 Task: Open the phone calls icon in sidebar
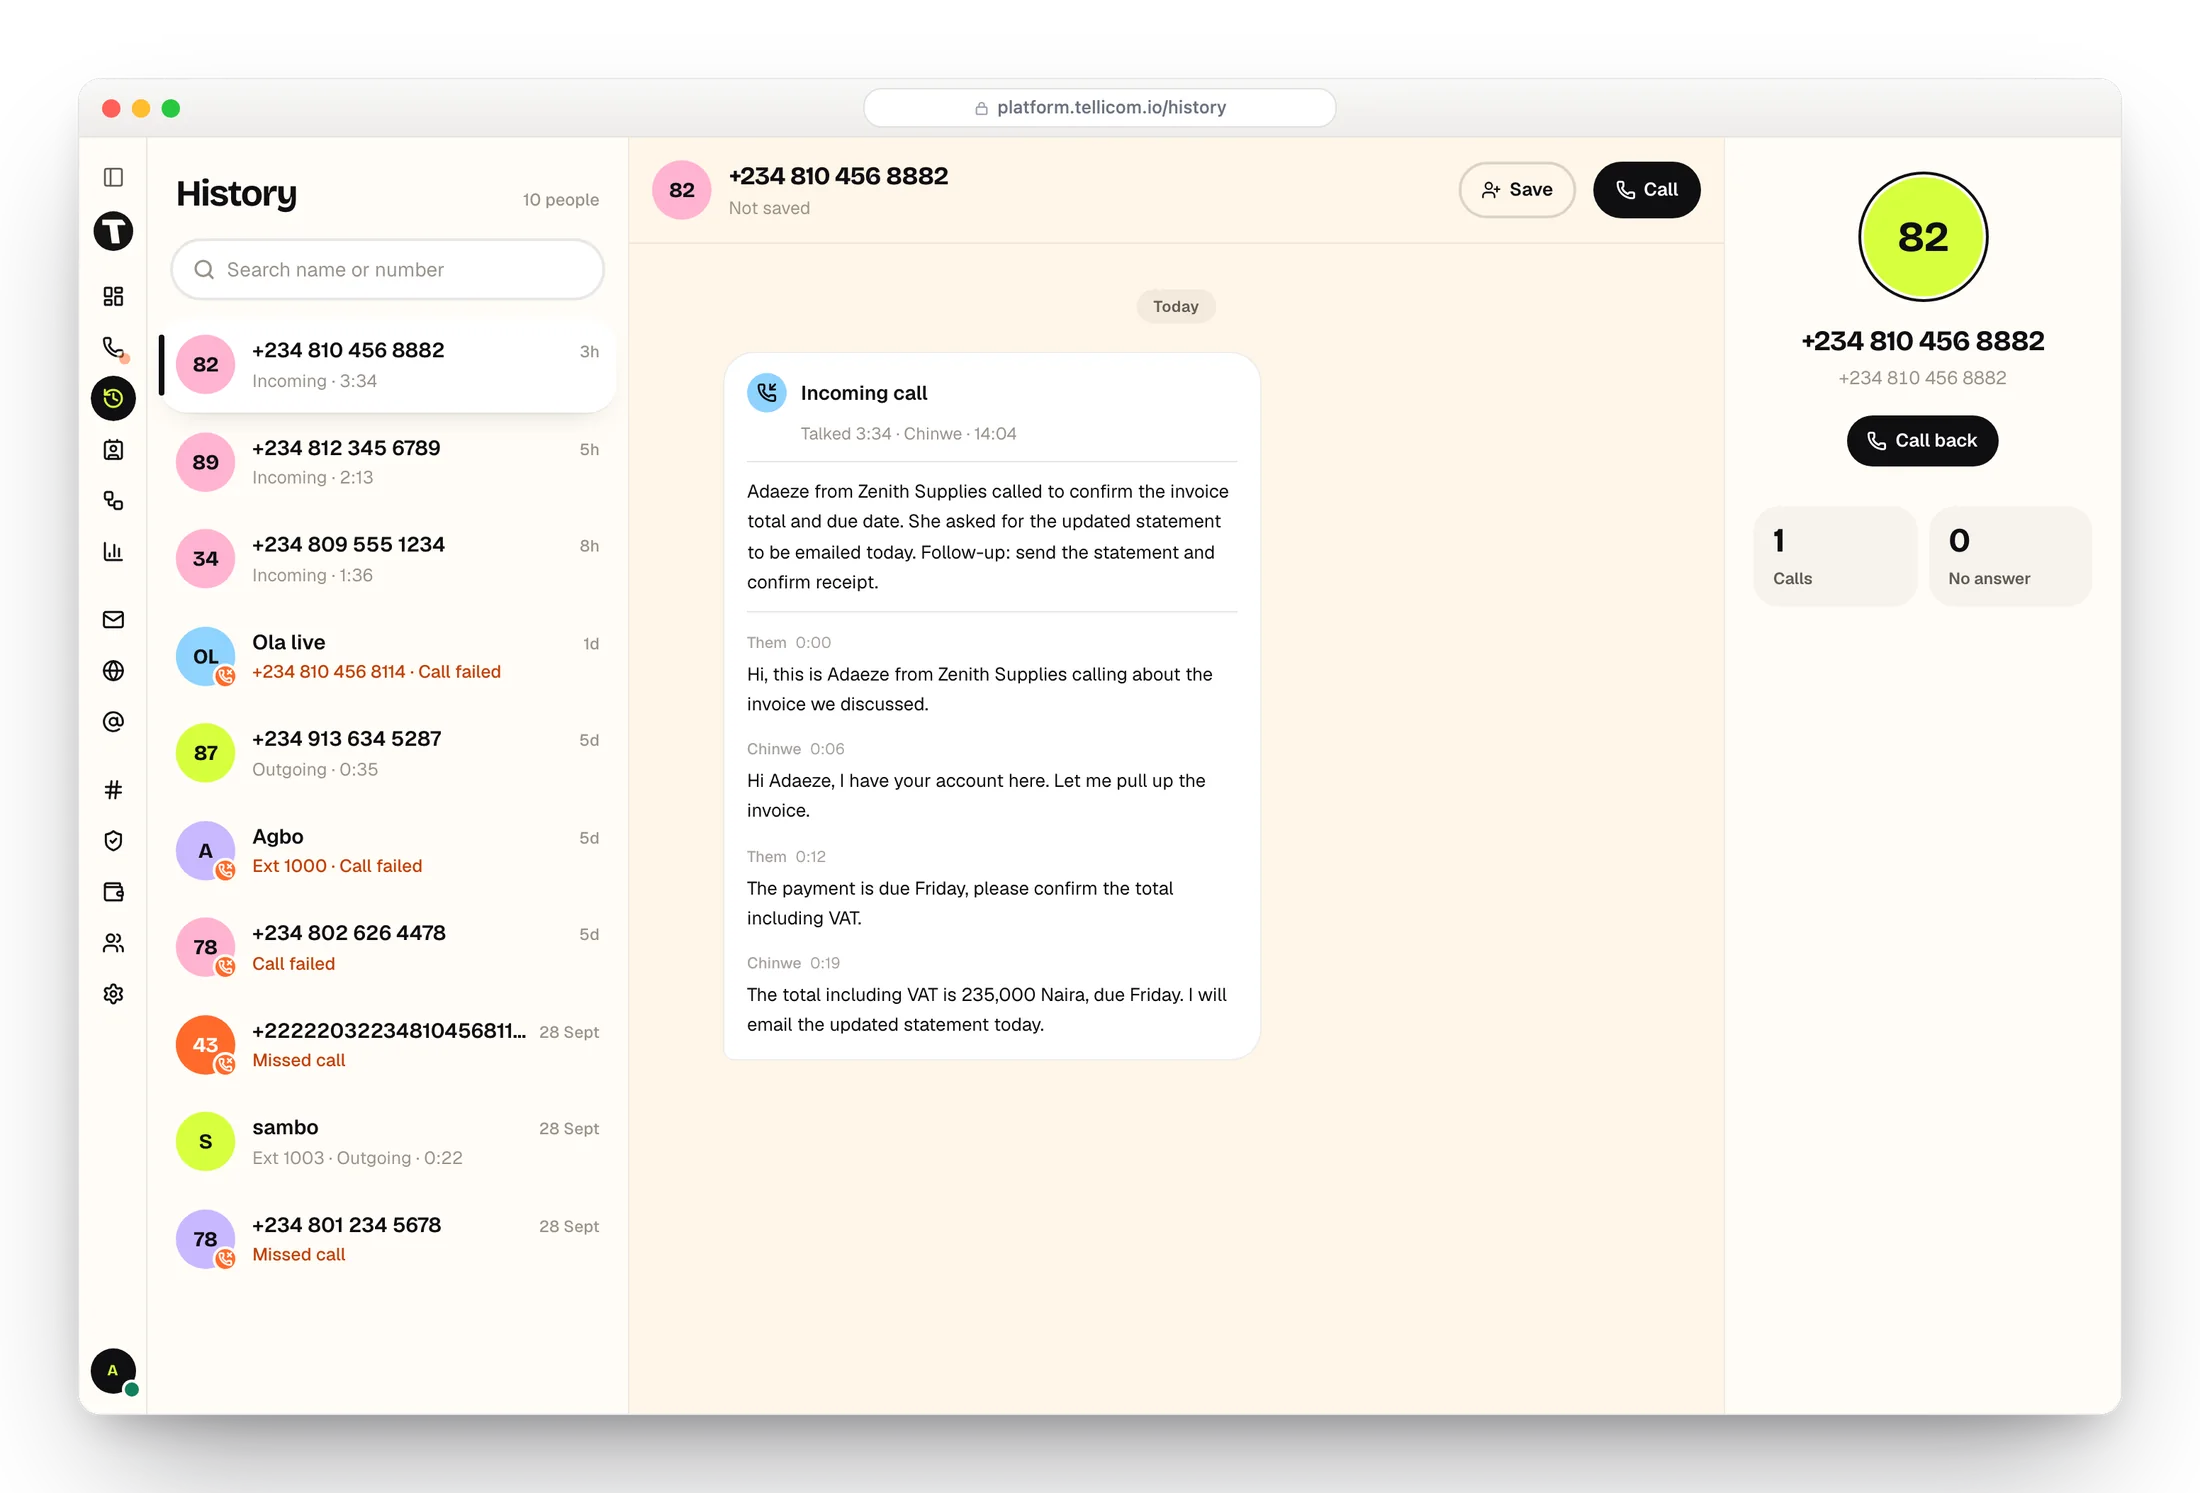(113, 347)
